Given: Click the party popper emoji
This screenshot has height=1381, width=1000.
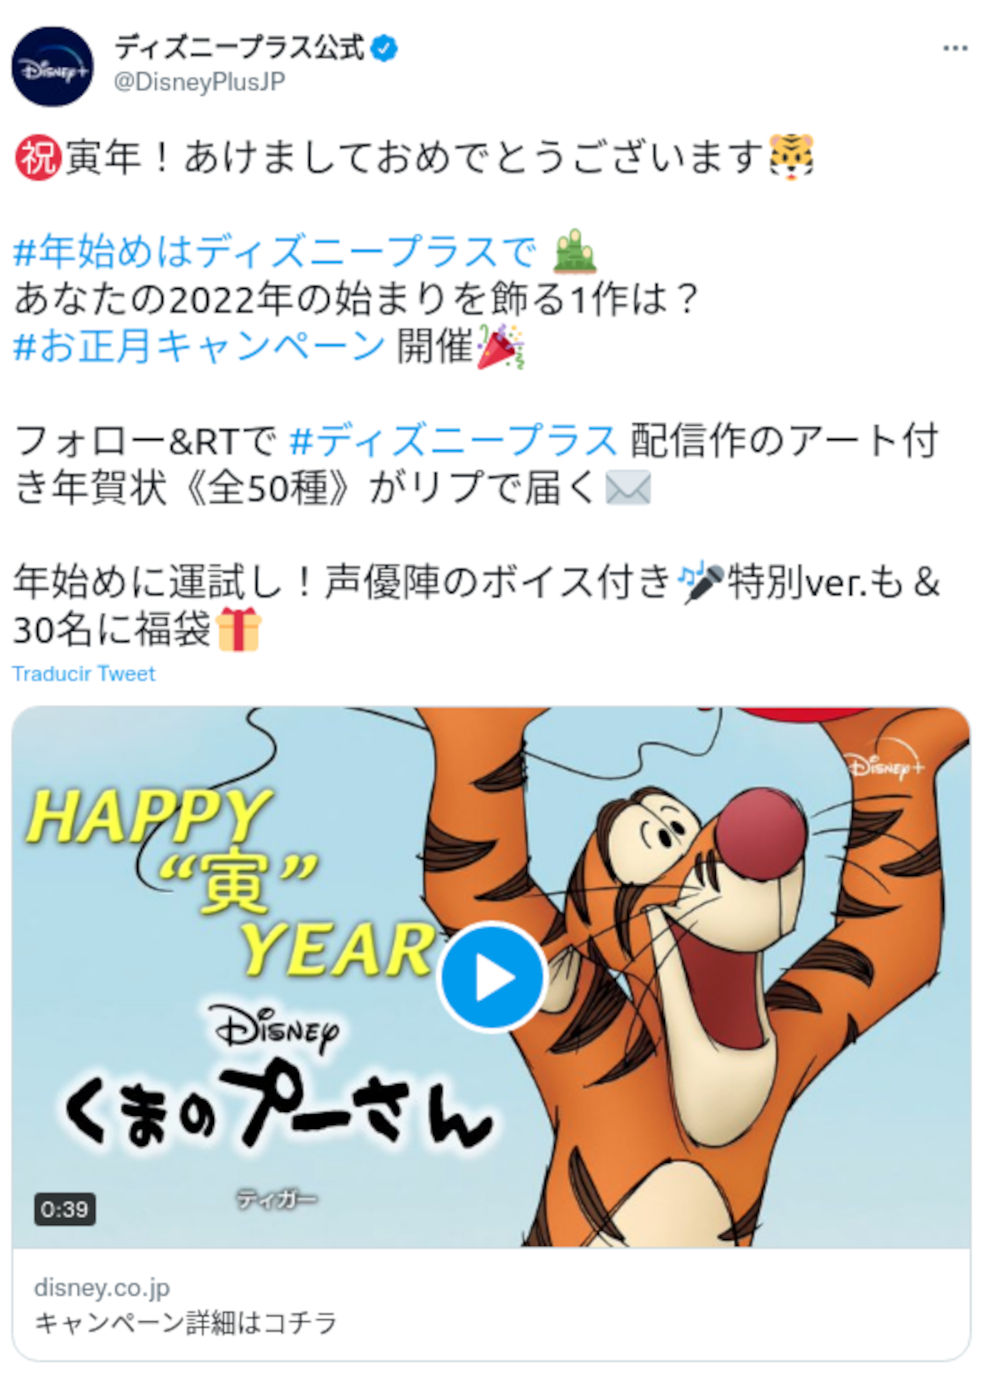Looking at the screenshot, I should coord(500,346).
